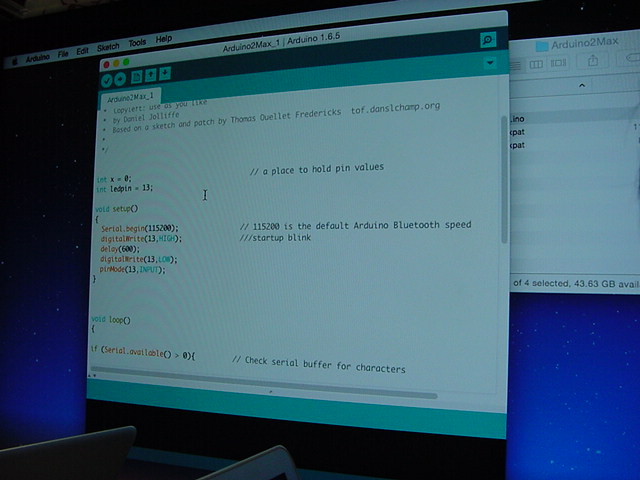Viewport: 640px width, 480px height.
Task: Click the Finder Share icon
Action: (593, 61)
